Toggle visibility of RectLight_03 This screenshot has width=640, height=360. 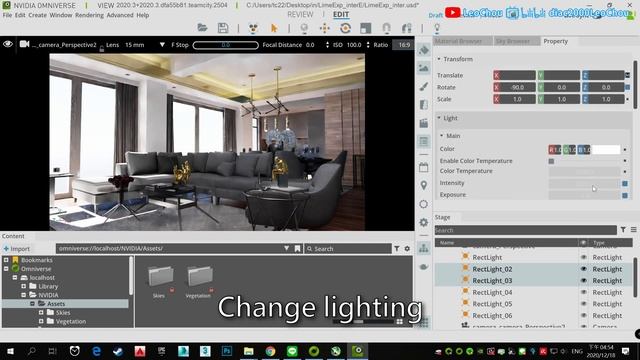coord(584,280)
